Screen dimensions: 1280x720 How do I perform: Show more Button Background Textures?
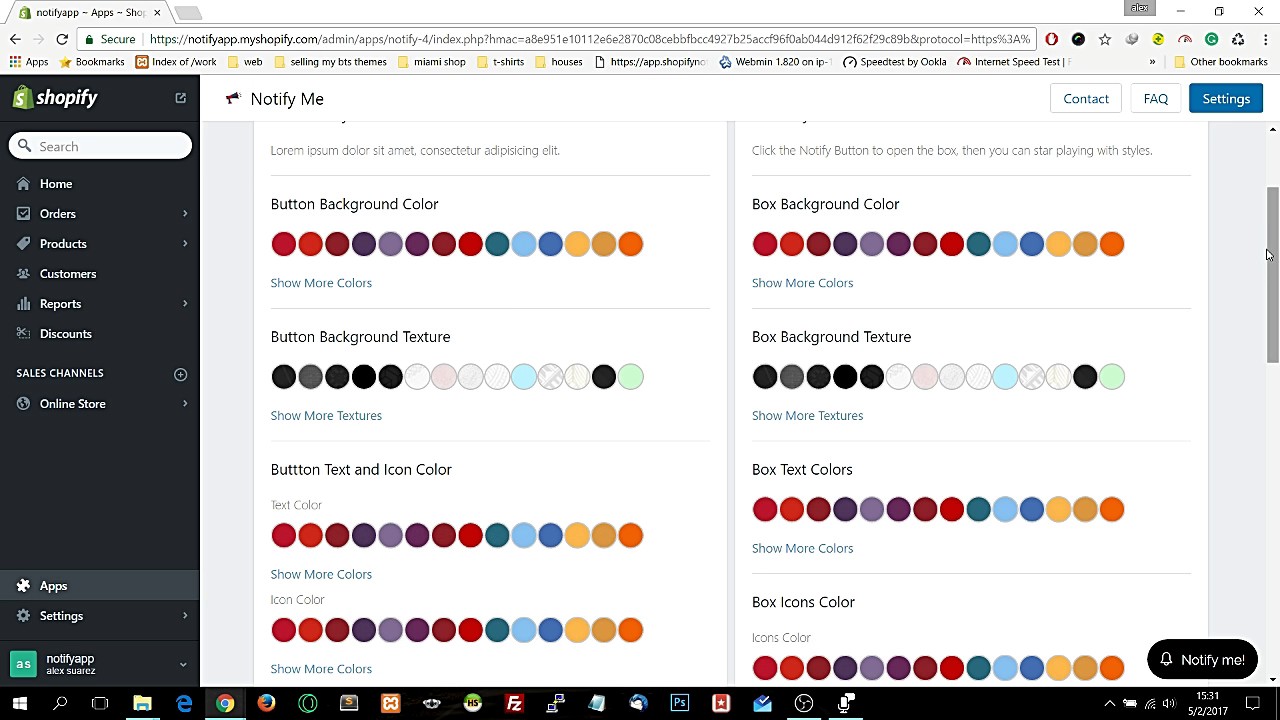[x=326, y=416]
